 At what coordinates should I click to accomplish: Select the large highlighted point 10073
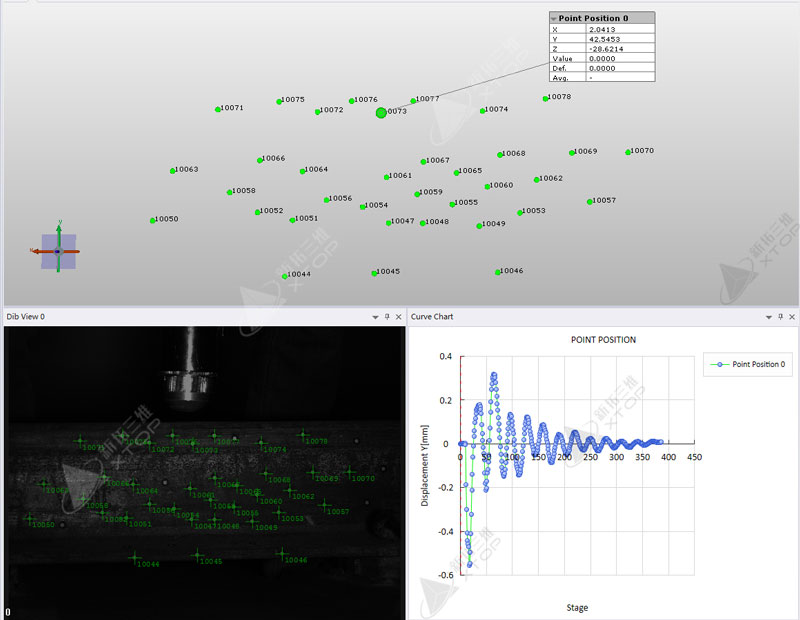[381, 113]
